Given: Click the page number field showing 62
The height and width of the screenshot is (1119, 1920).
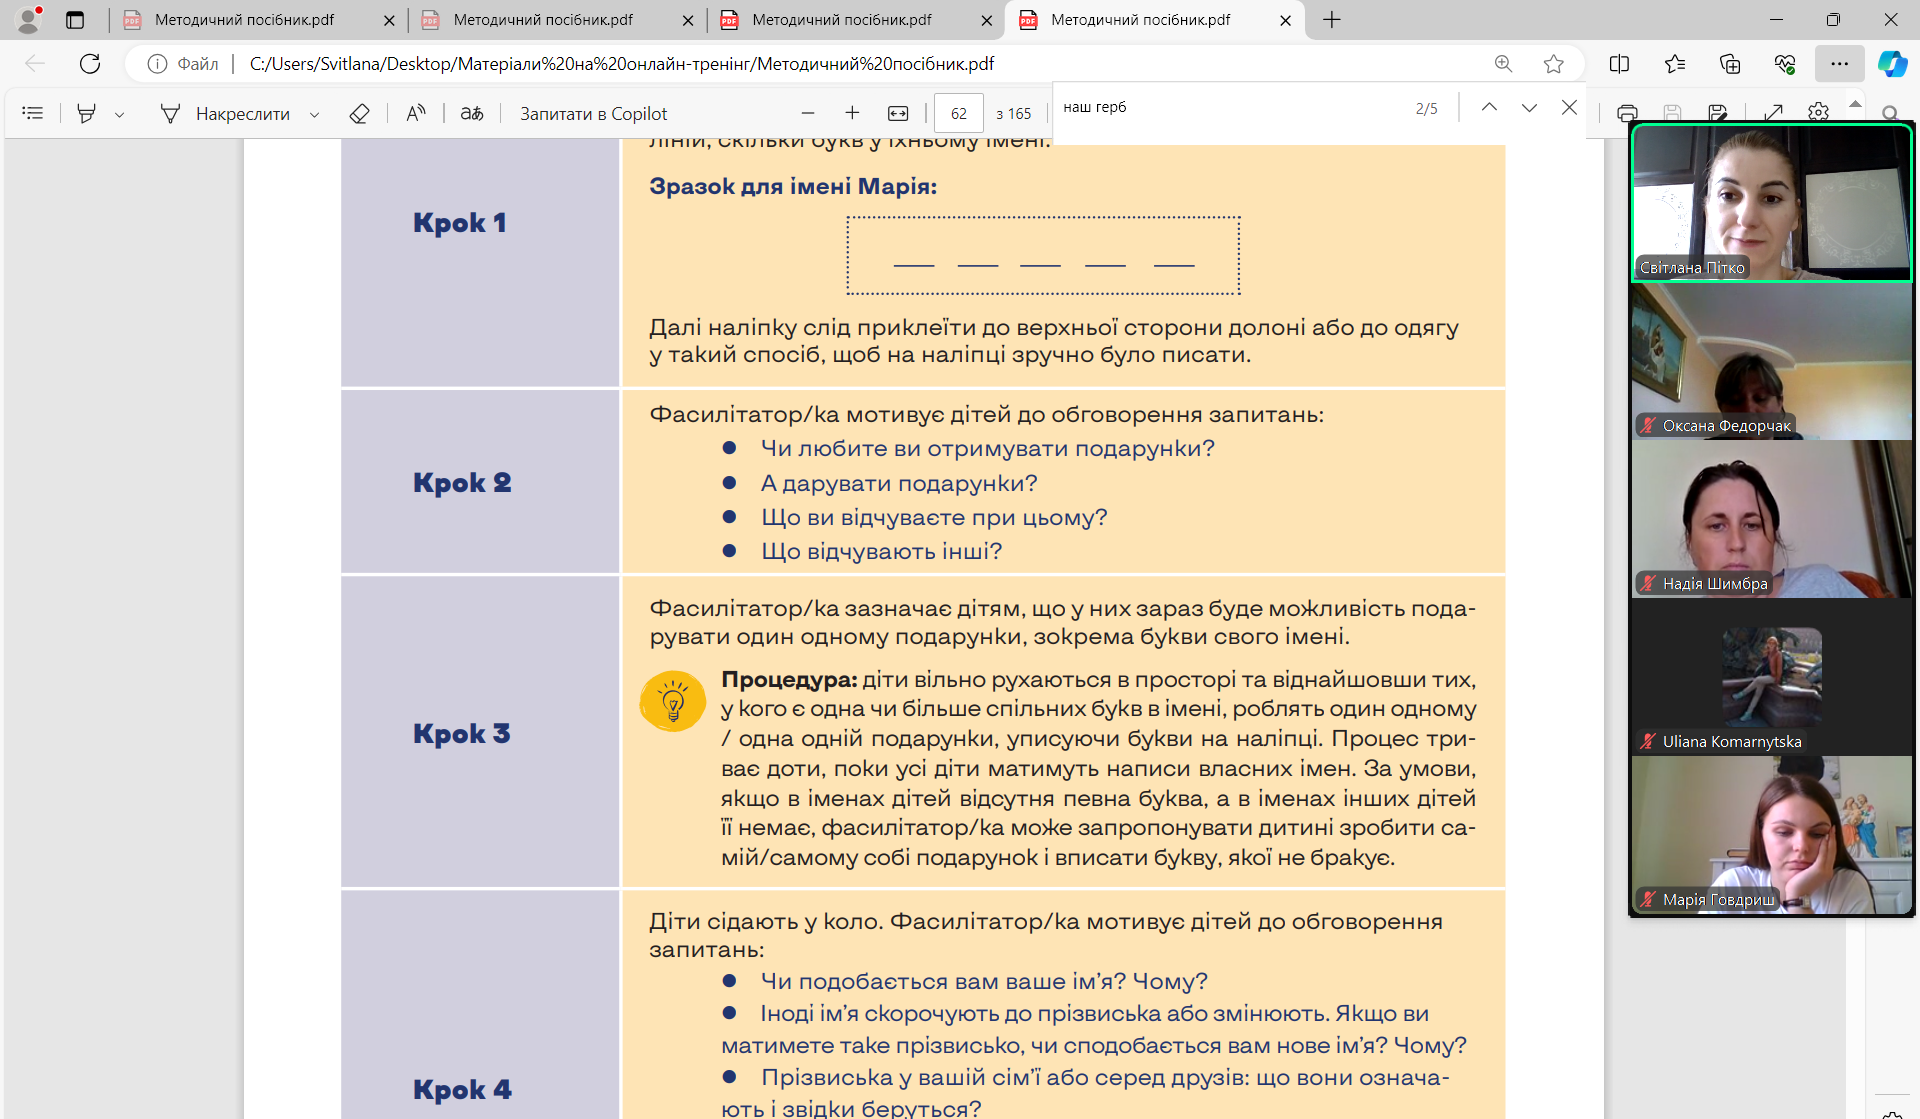Looking at the screenshot, I should tap(958, 113).
